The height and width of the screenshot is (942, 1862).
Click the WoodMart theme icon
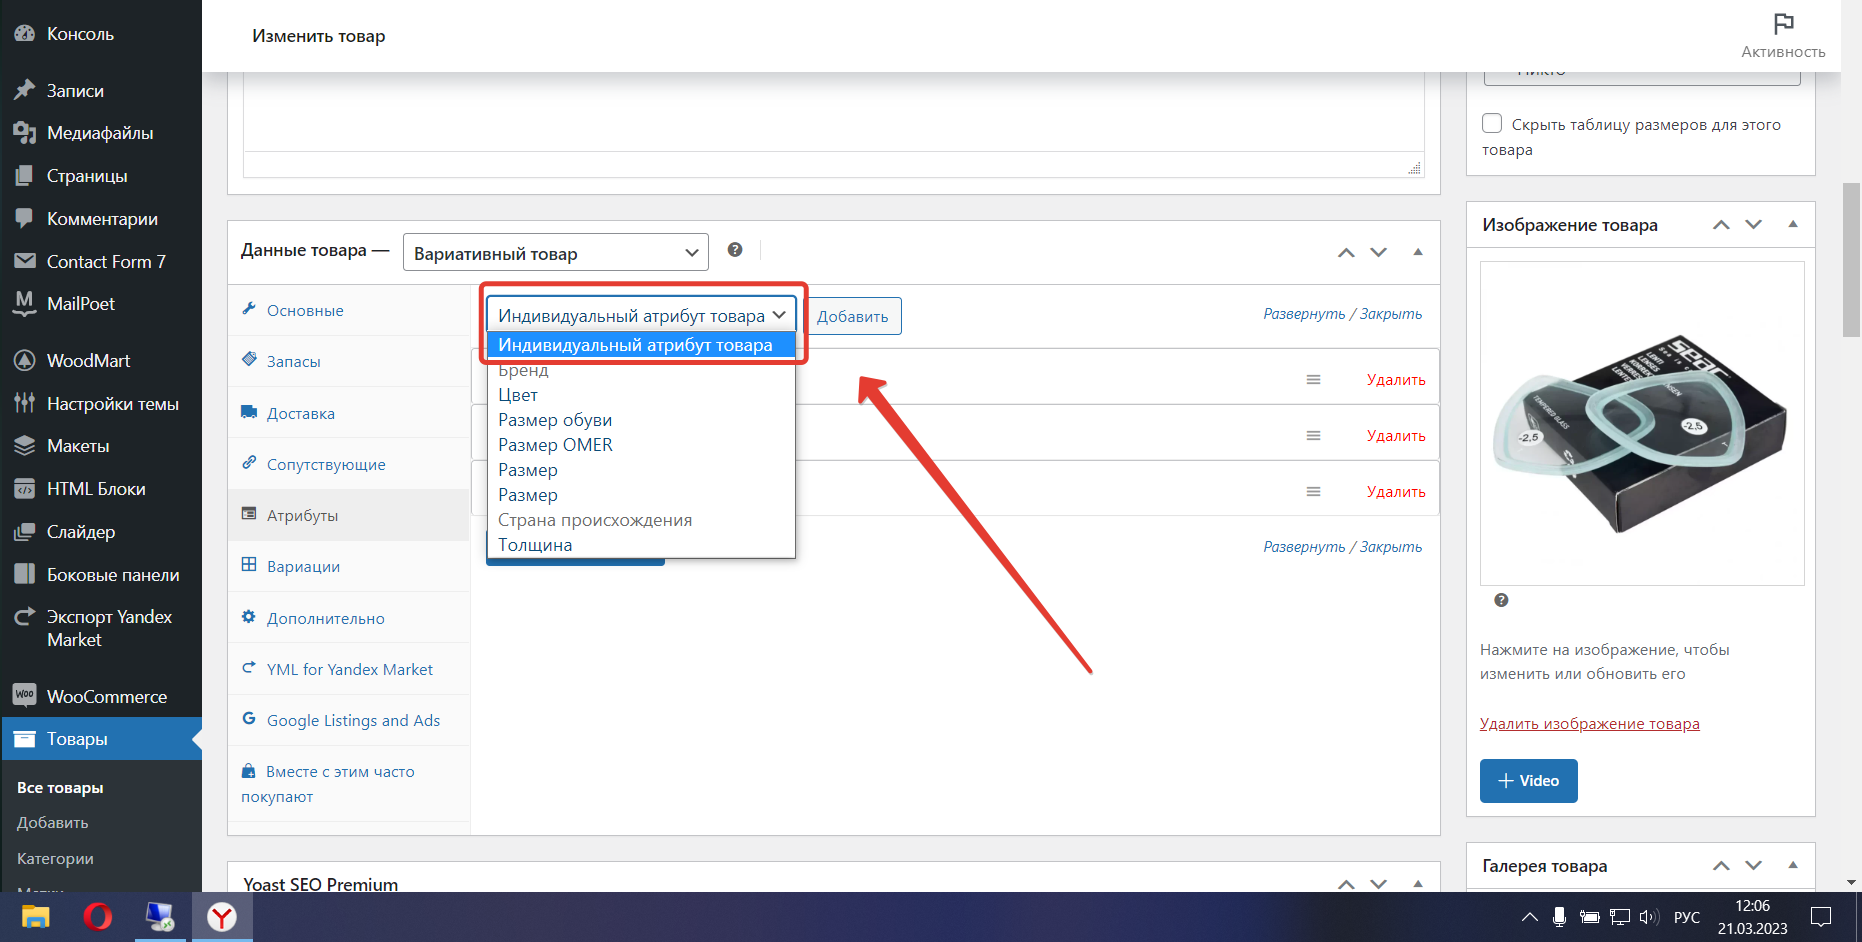24,360
